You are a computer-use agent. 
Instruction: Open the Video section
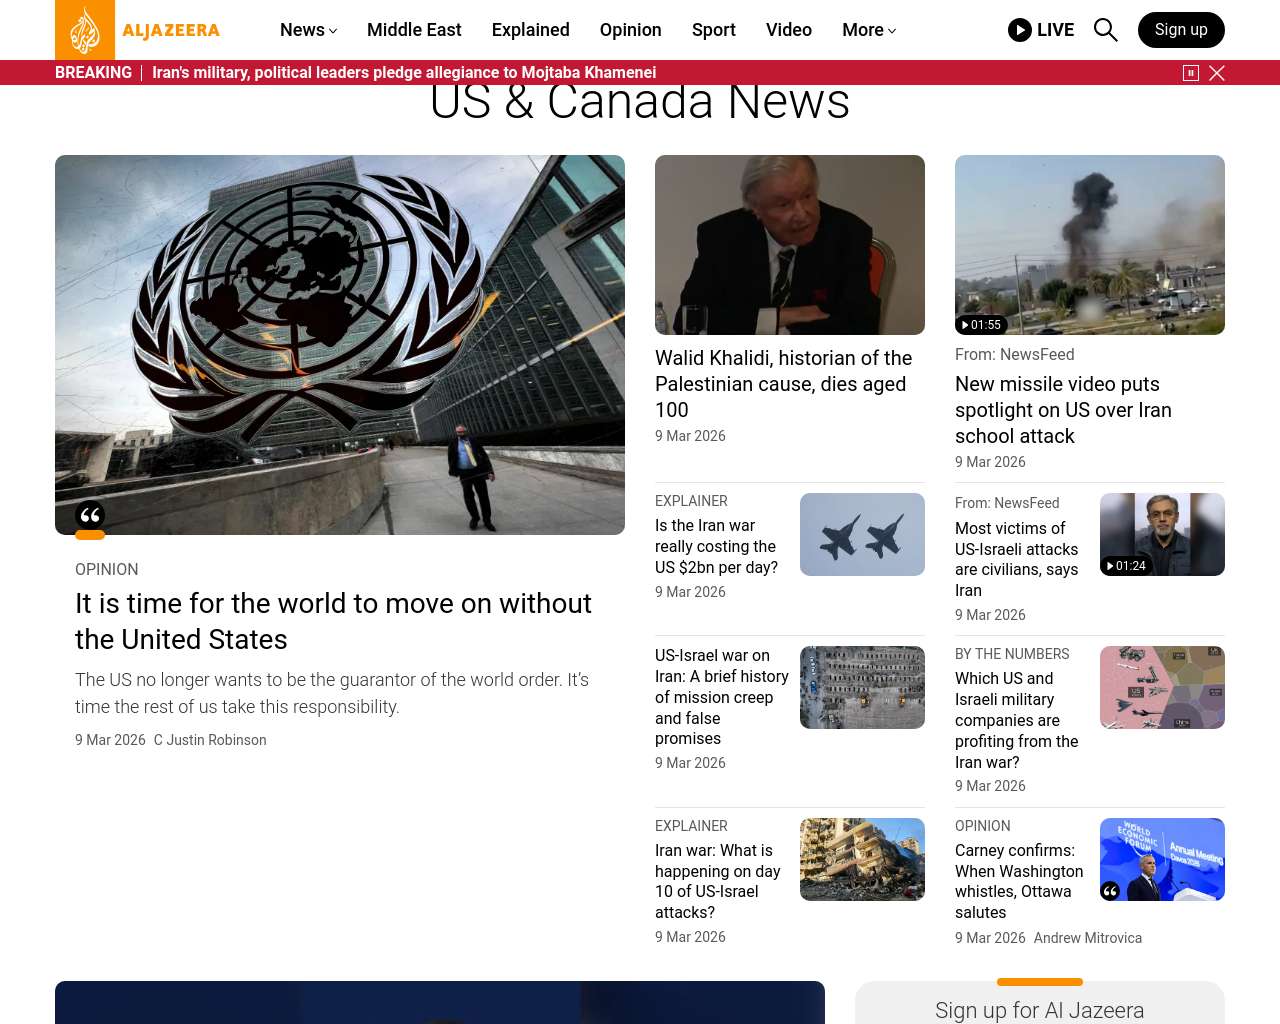789,30
